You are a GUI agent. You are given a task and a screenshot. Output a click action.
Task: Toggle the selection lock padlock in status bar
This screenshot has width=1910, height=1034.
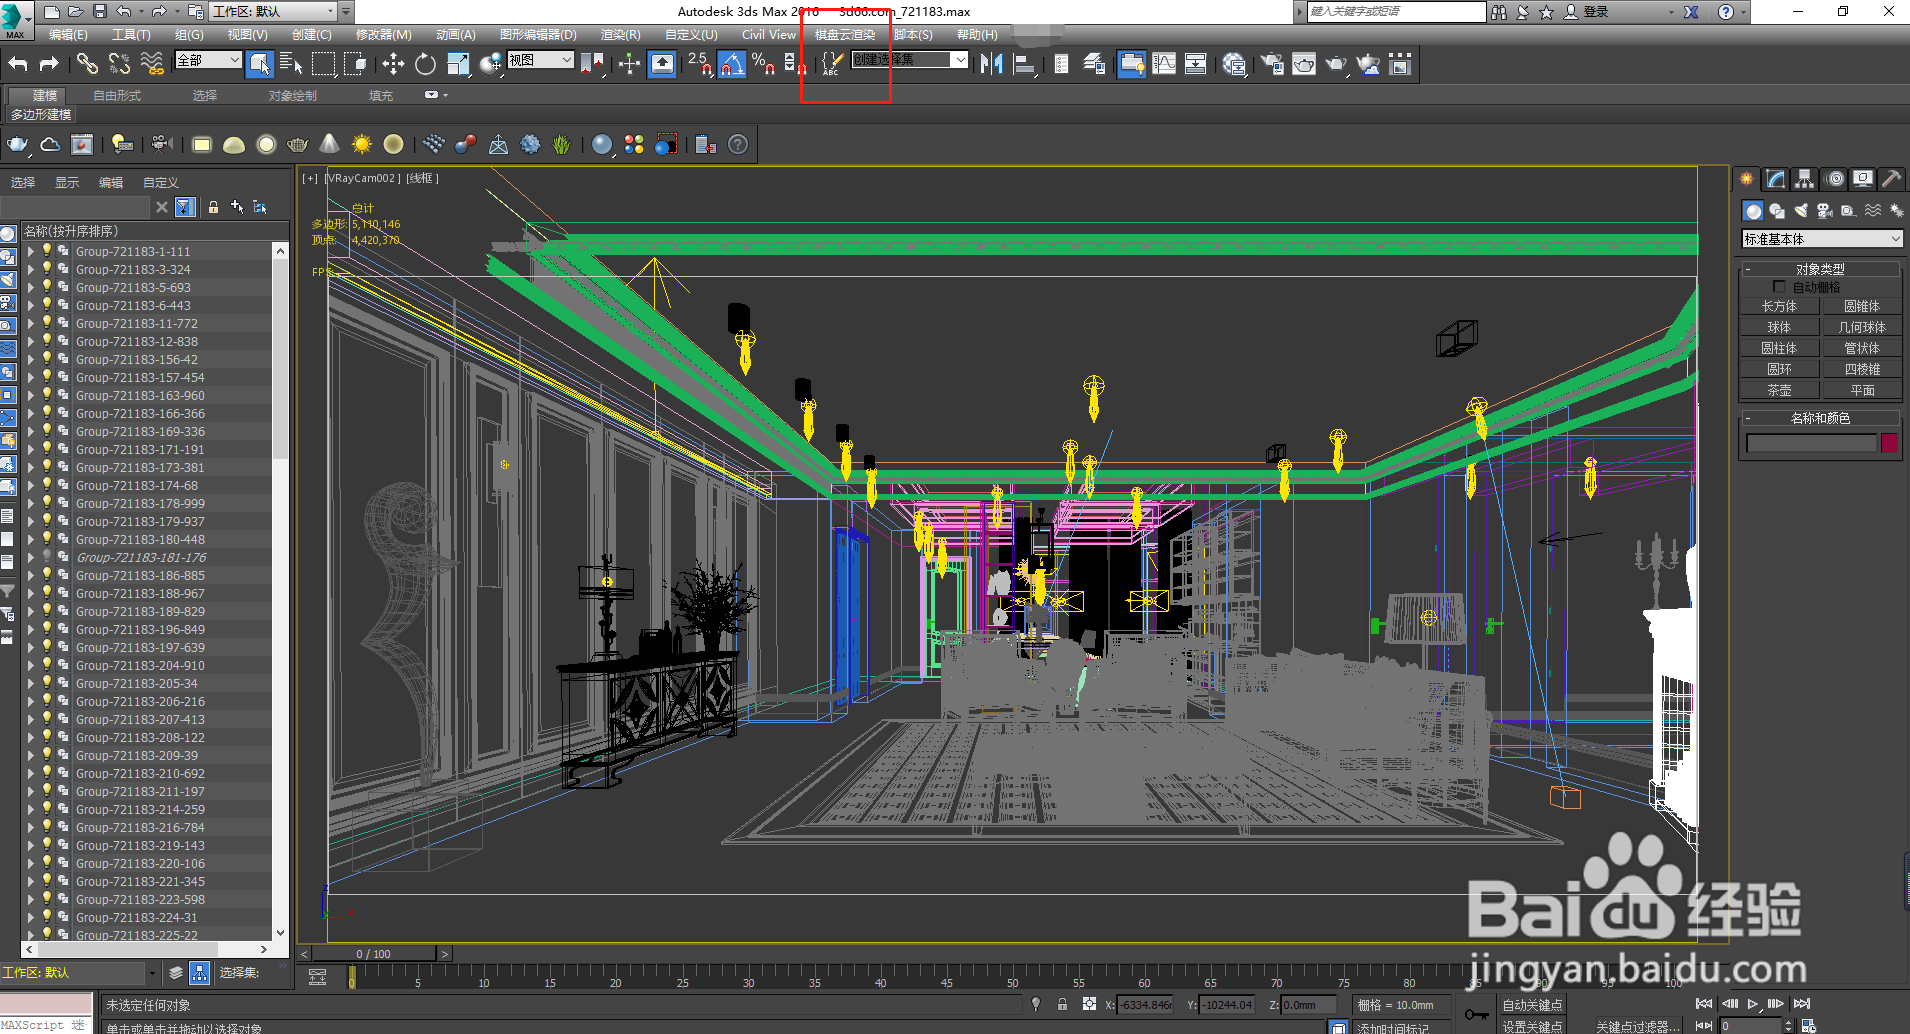(1062, 1004)
